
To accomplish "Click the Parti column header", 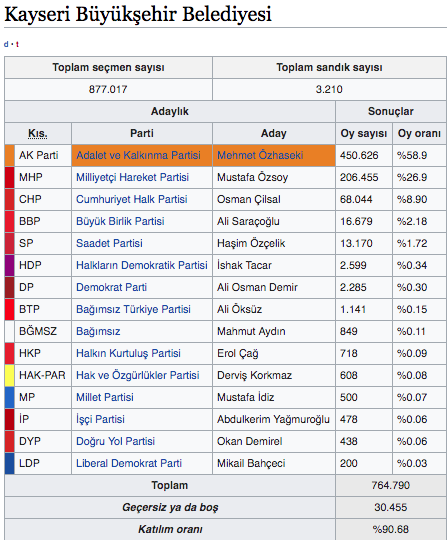I will pyautogui.click(x=142, y=134).
